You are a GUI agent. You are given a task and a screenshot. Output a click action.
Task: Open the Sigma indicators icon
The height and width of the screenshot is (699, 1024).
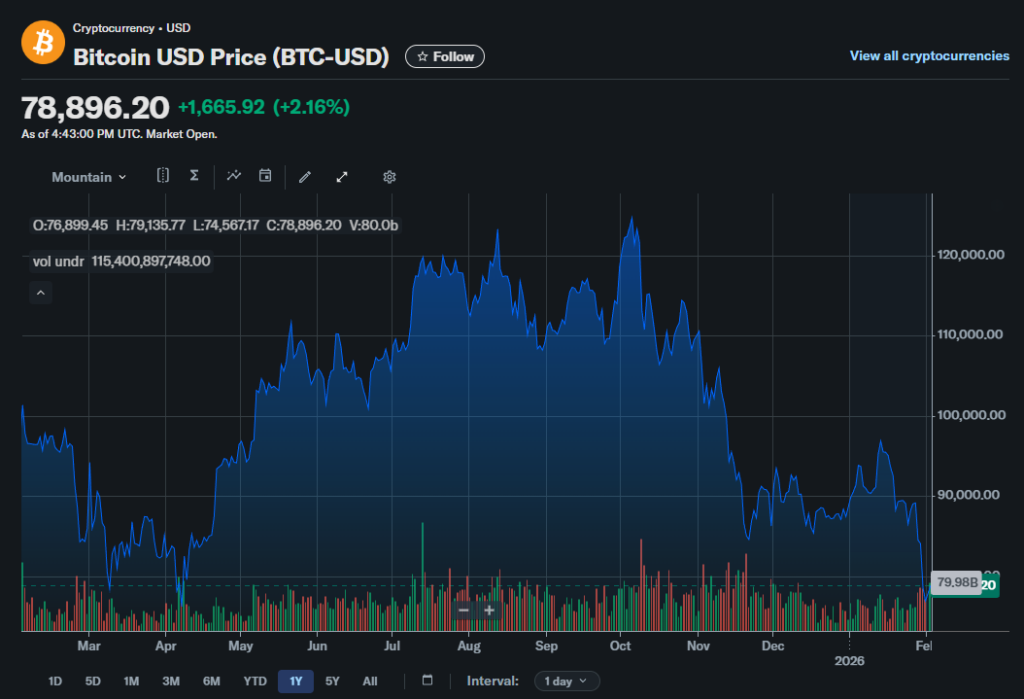[x=193, y=176]
